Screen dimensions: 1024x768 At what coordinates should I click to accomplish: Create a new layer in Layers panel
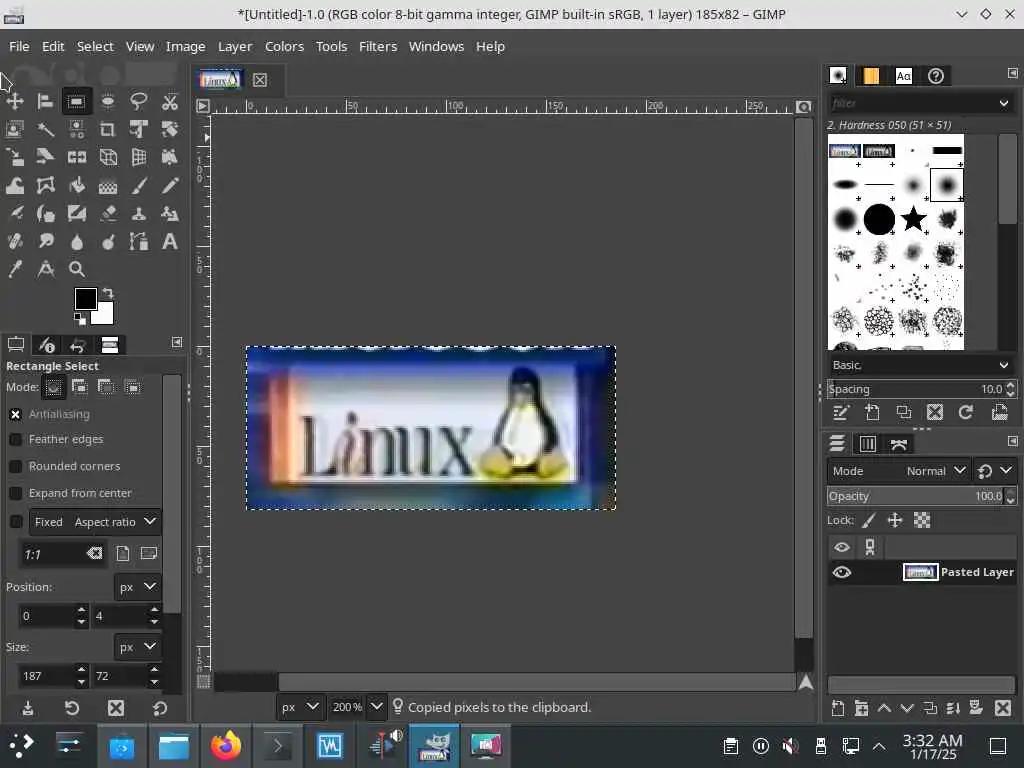(838, 709)
